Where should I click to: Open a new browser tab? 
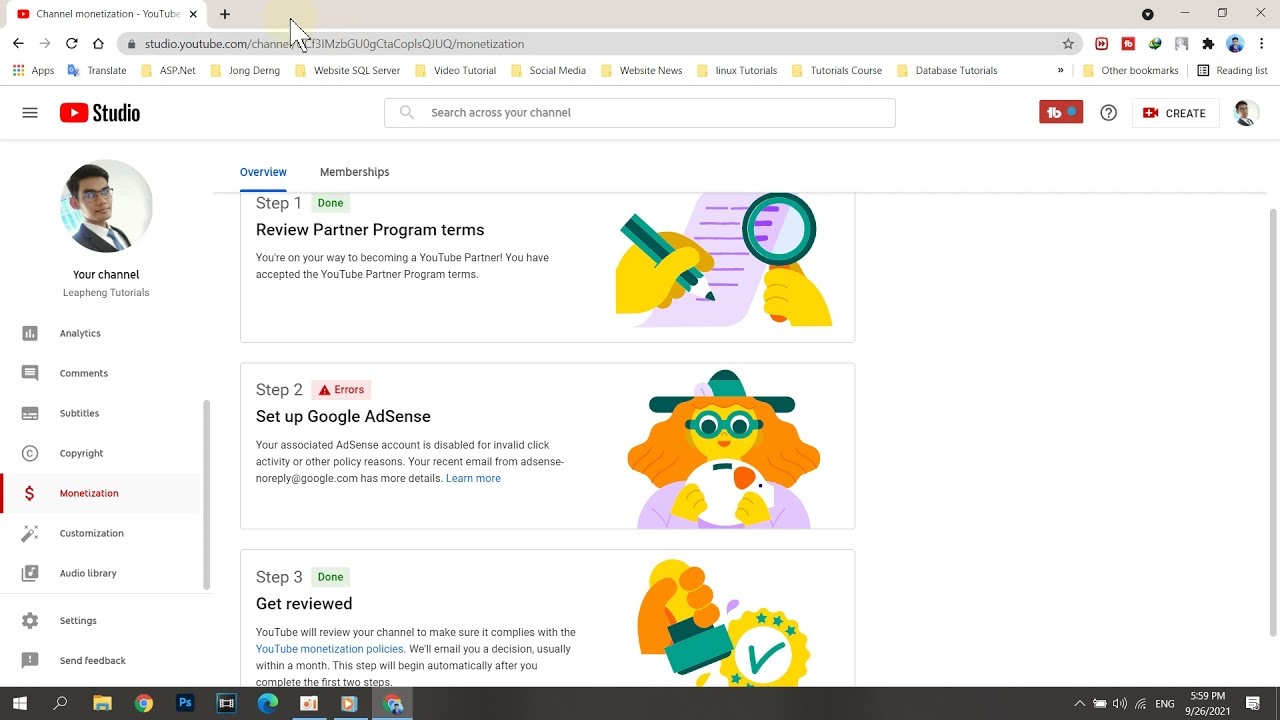coord(225,14)
